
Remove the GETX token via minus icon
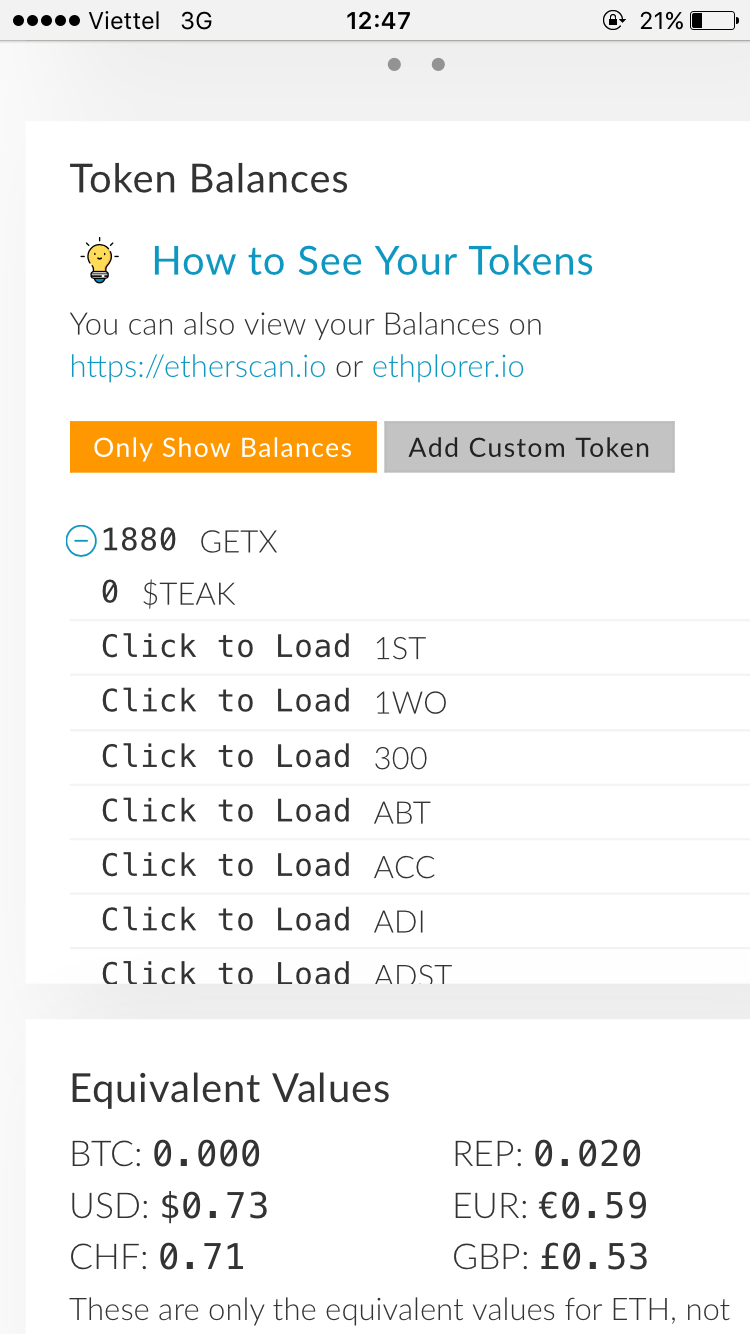click(81, 541)
